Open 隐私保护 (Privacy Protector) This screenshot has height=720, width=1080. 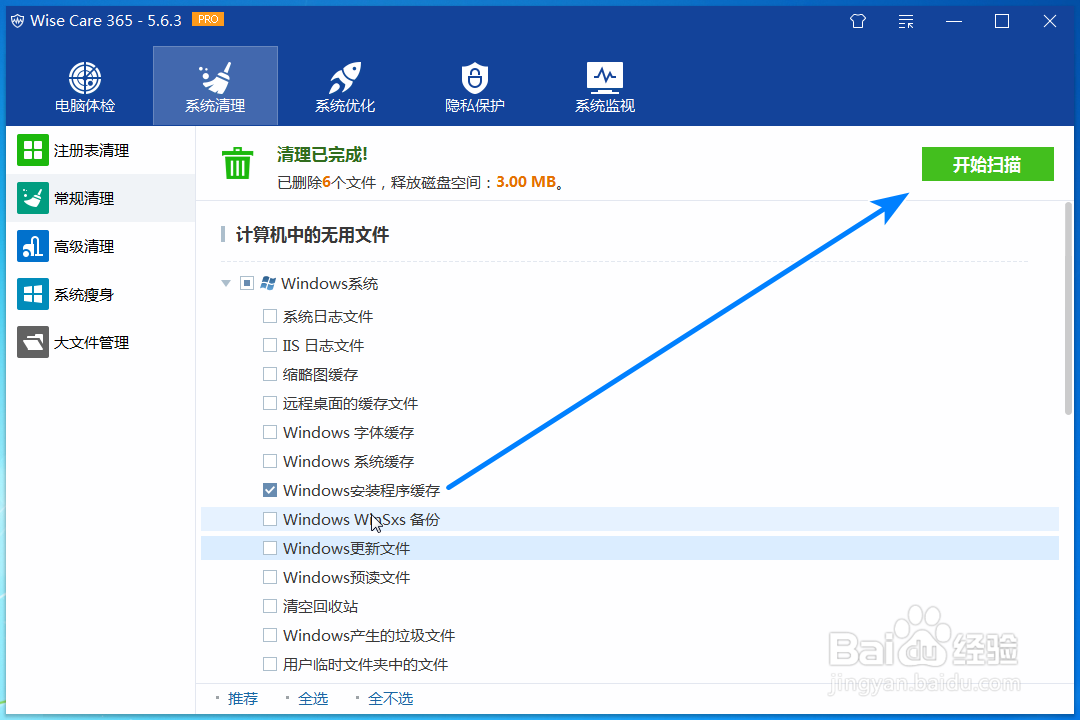click(x=474, y=85)
